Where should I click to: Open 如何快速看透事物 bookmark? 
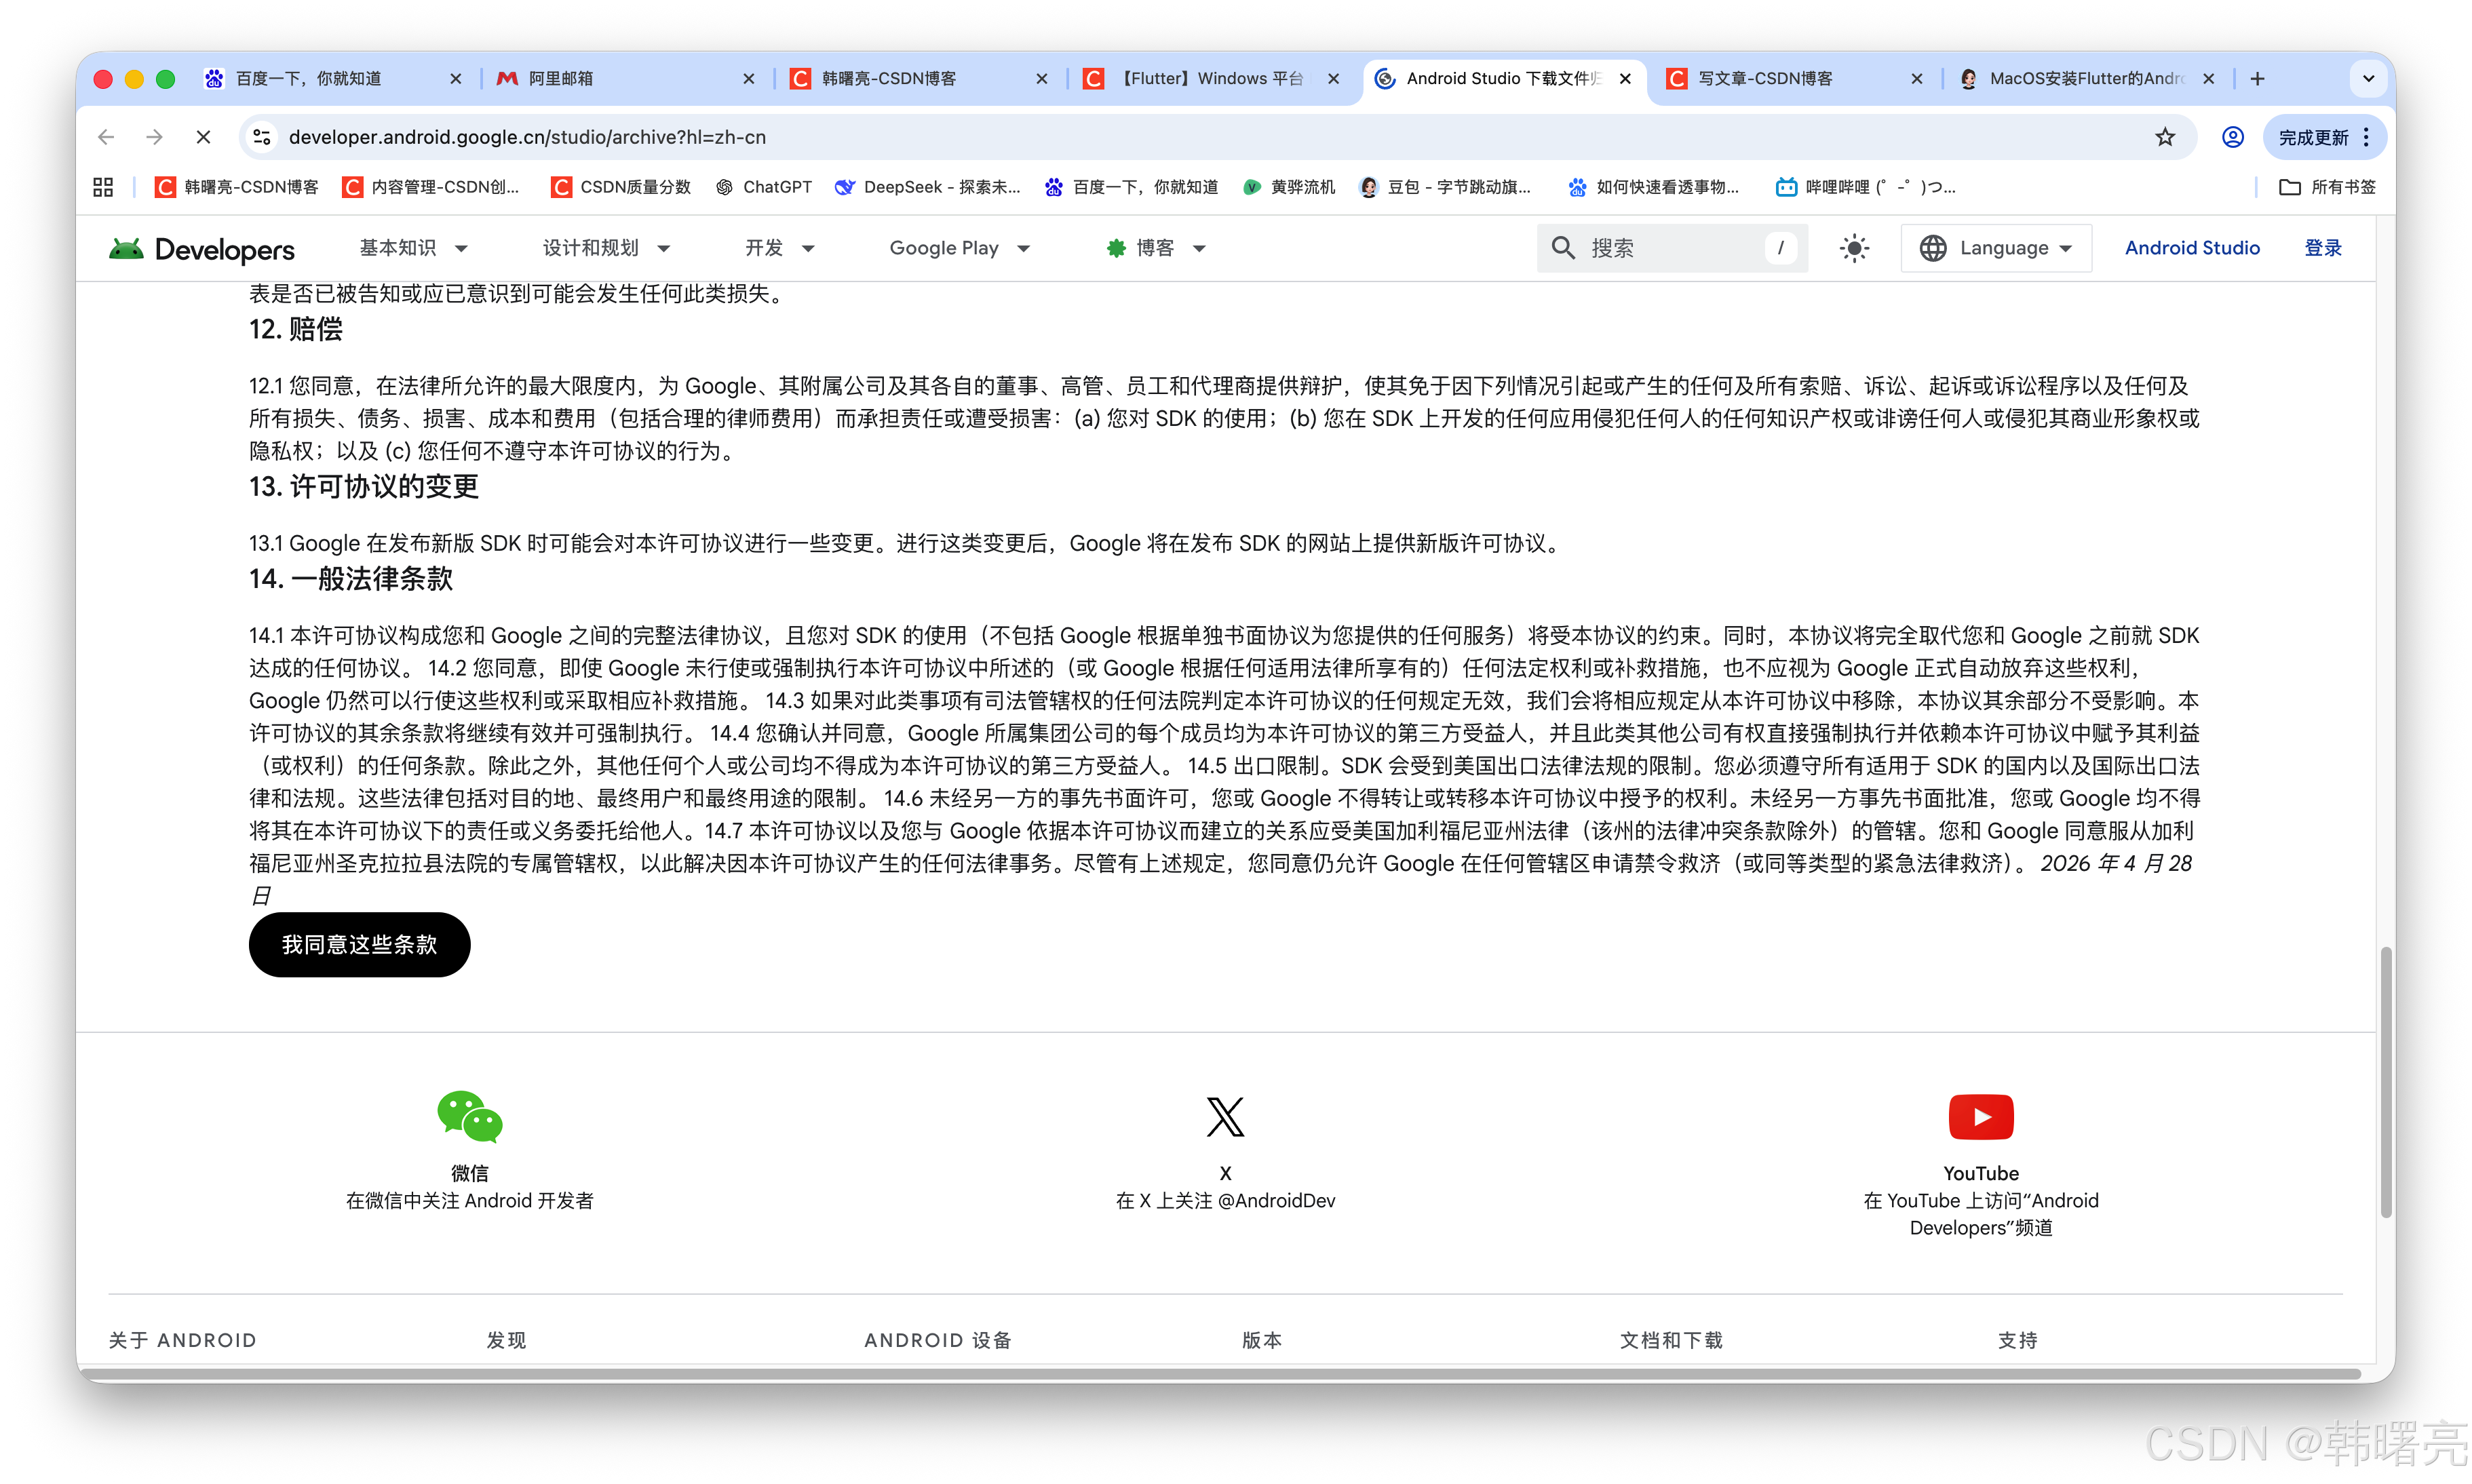point(1654,187)
